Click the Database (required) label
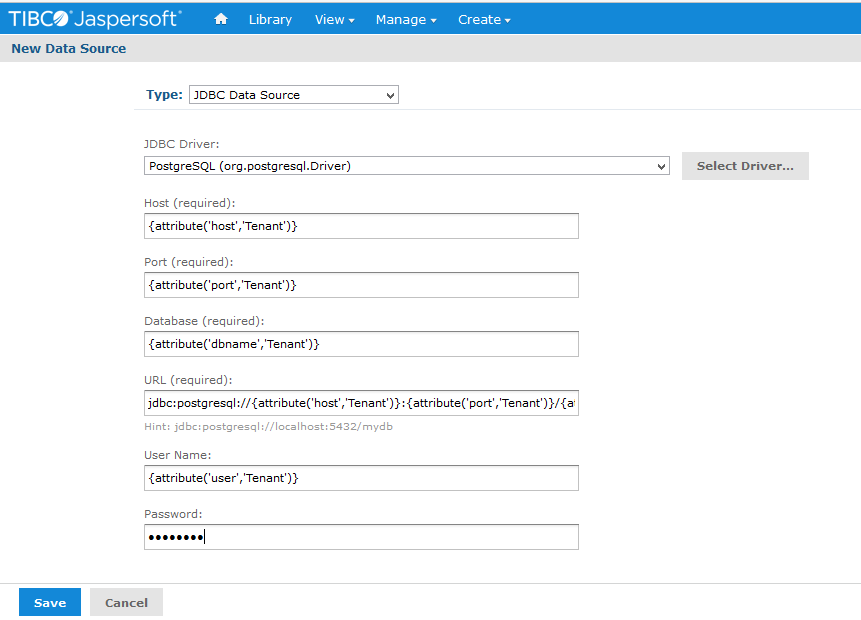861x620 pixels. [x=204, y=321]
